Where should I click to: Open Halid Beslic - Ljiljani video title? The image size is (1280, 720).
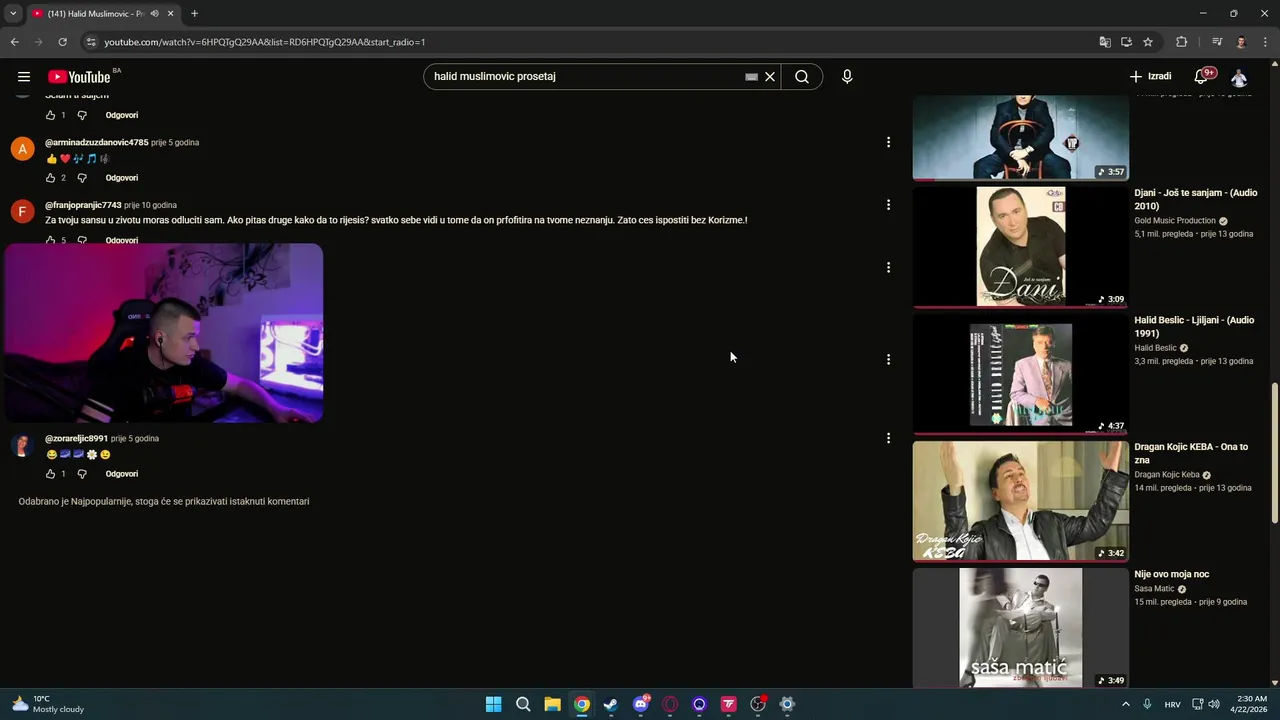coord(1194,326)
